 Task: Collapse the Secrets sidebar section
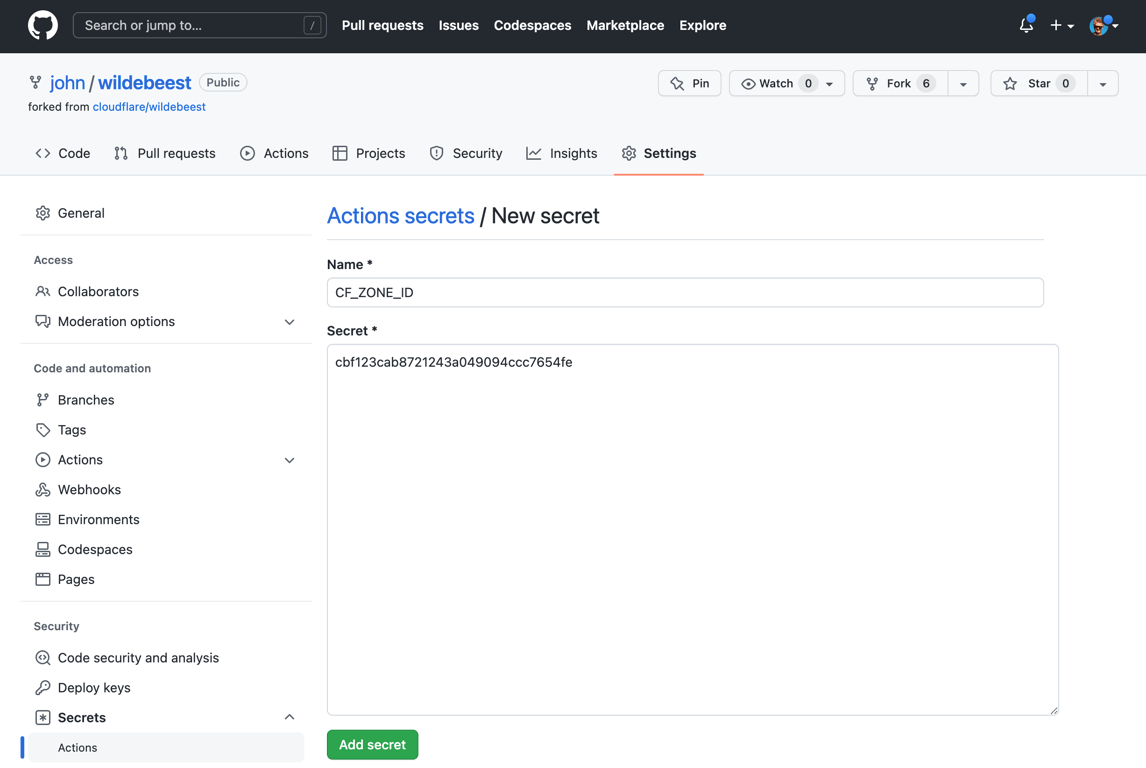pos(289,718)
